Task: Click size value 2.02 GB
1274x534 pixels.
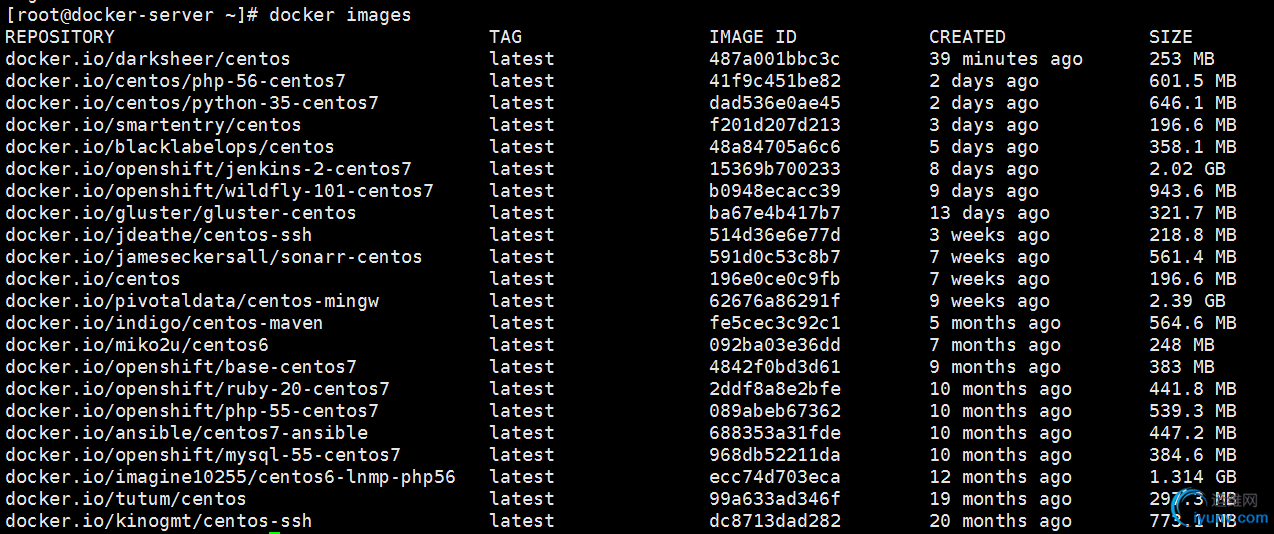Action: pos(1187,169)
